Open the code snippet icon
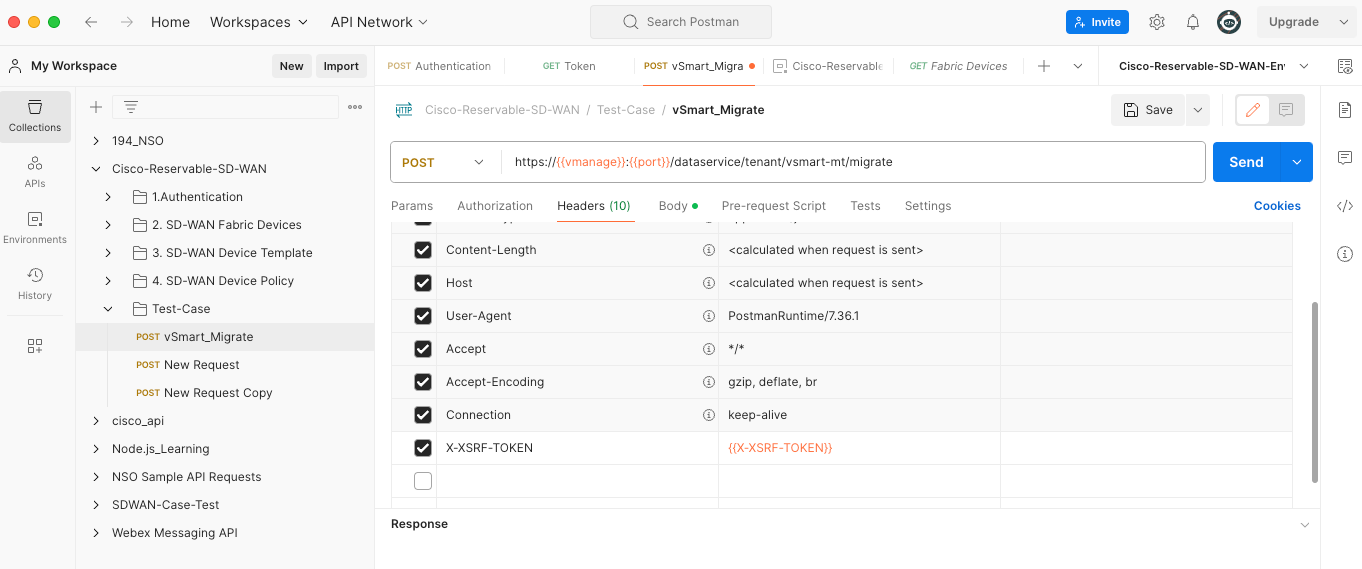The width and height of the screenshot is (1362, 569). pyautogui.click(x=1345, y=206)
